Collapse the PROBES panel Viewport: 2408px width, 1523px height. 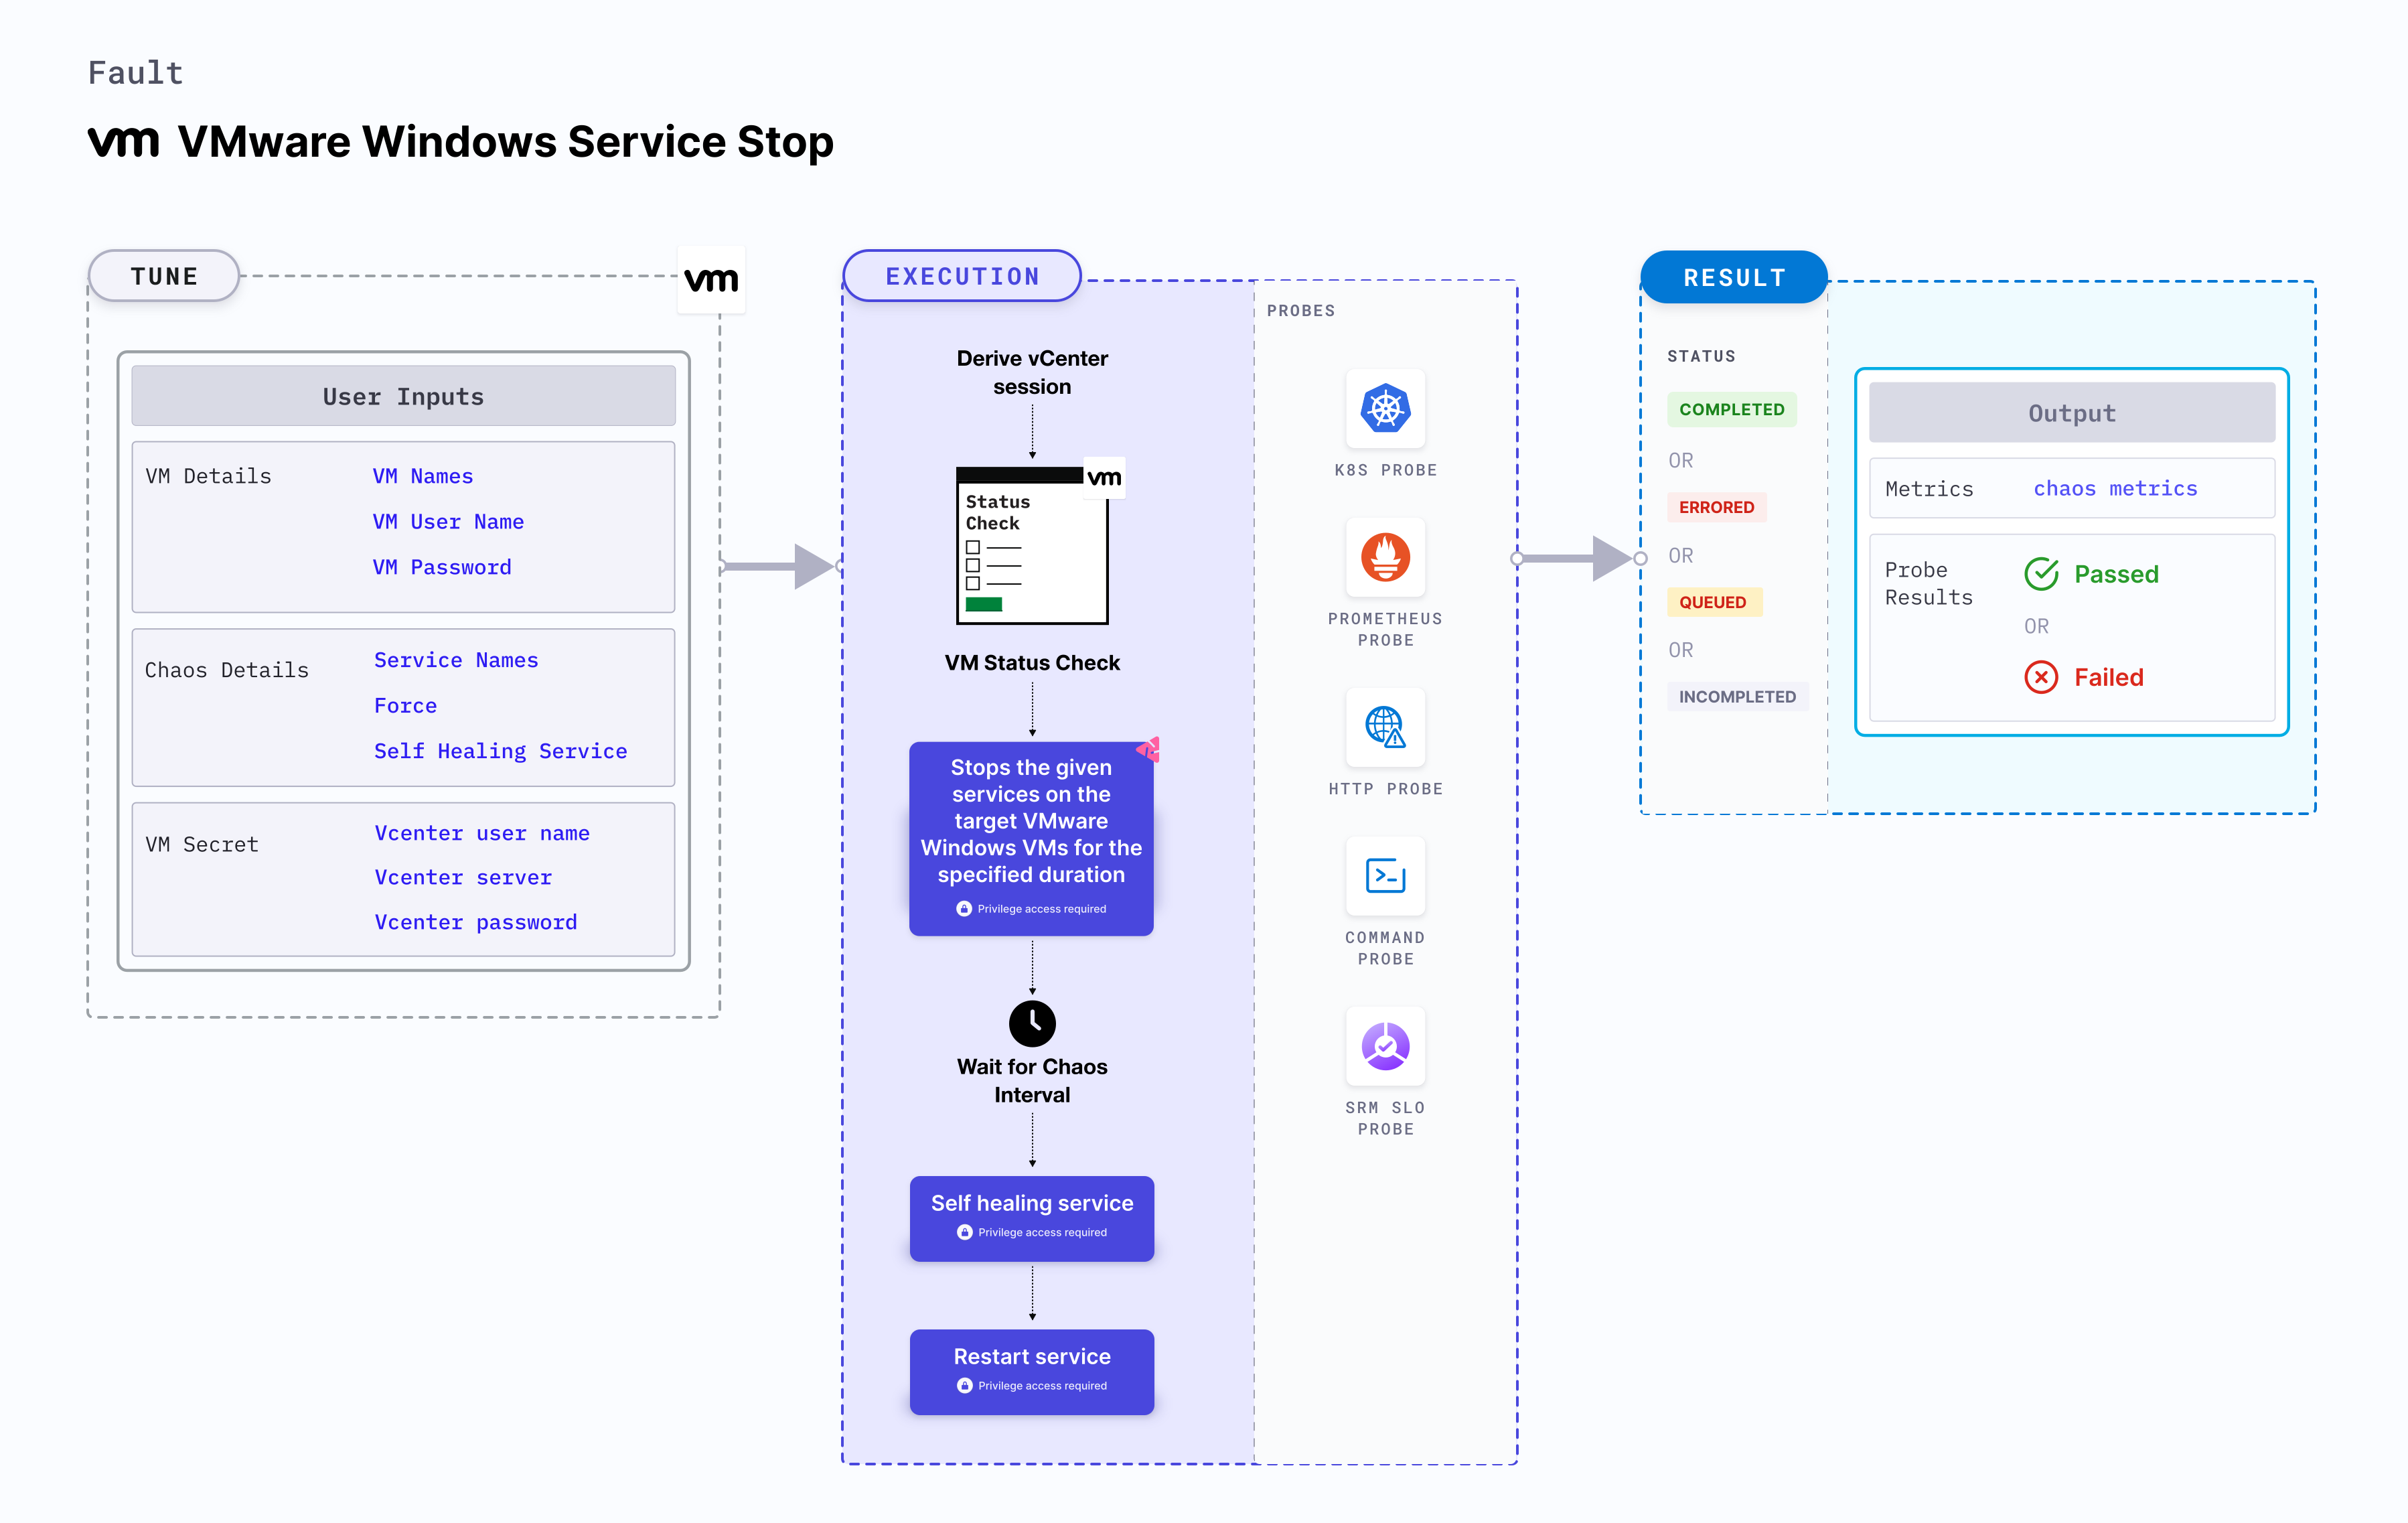1300,310
